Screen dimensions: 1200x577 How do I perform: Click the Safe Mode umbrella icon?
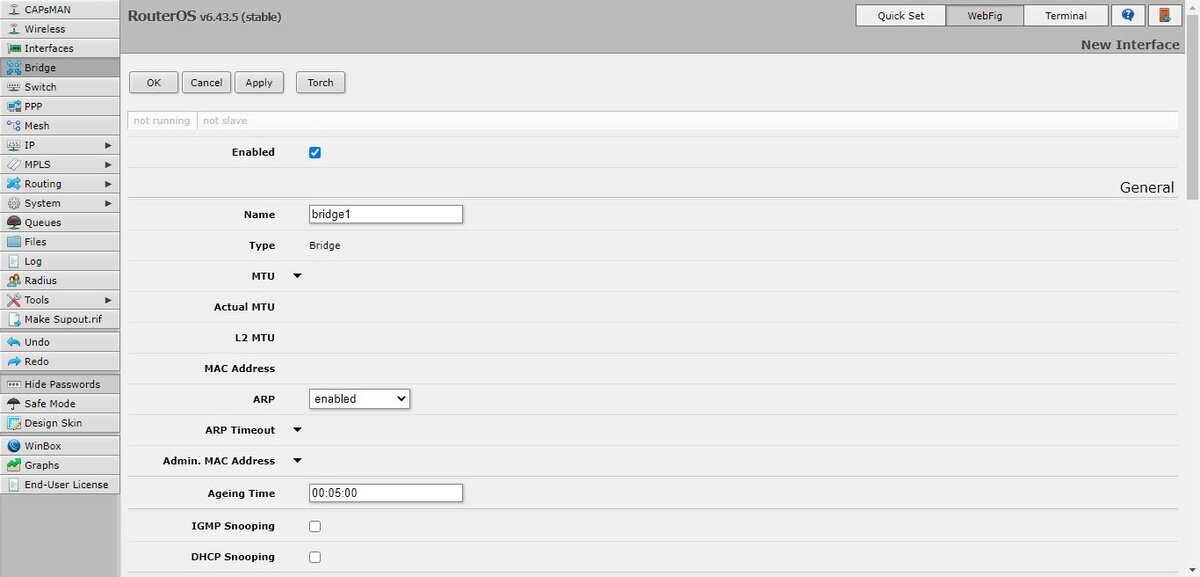tap(14, 404)
